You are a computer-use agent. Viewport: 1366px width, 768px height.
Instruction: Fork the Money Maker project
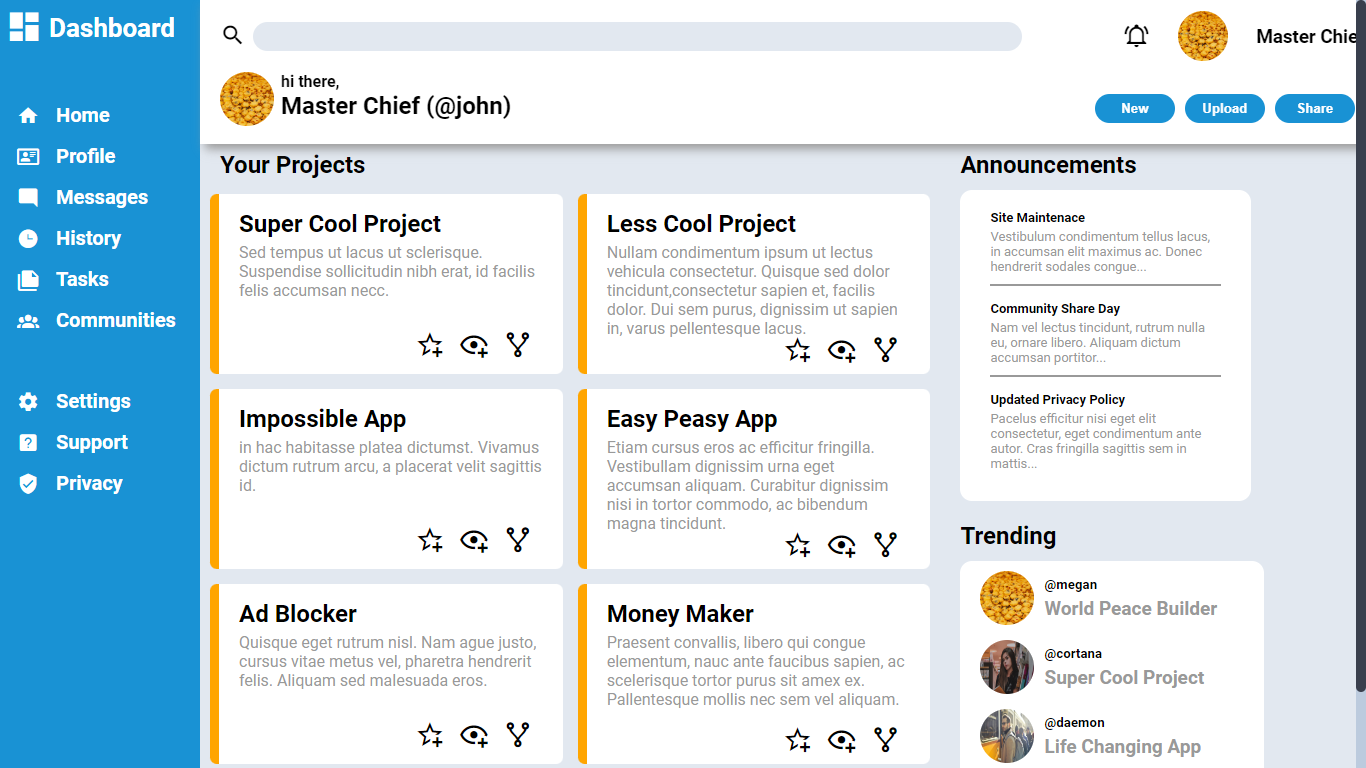[x=885, y=740]
